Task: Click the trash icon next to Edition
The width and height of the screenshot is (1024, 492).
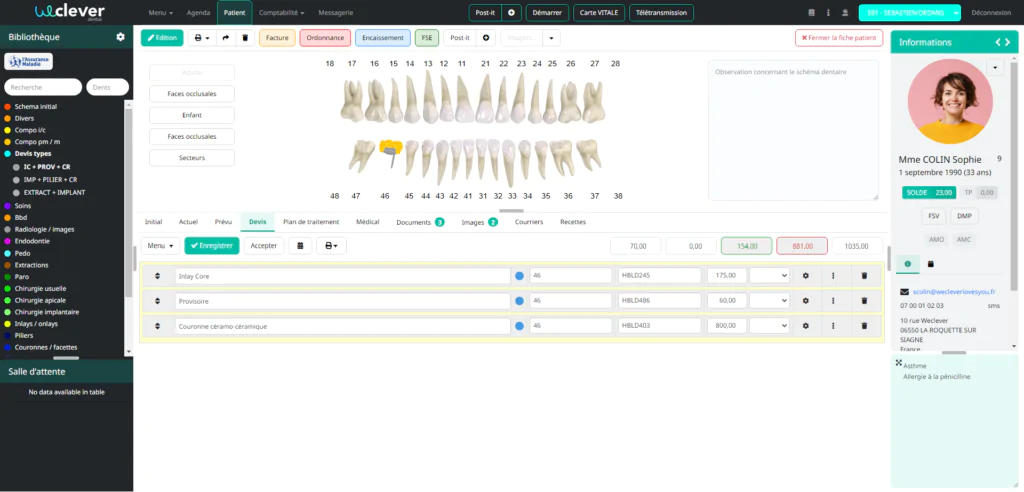Action: [x=245, y=38]
